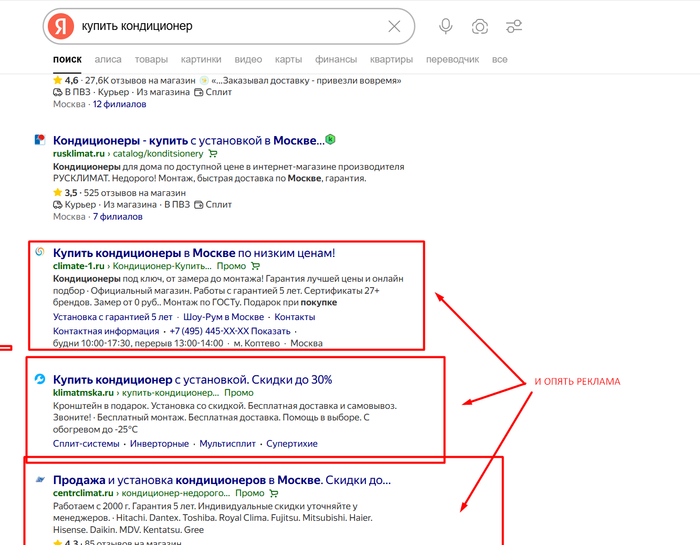The image size is (700, 545).
Task: Start voice search with microphone icon
Action: [445, 27]
